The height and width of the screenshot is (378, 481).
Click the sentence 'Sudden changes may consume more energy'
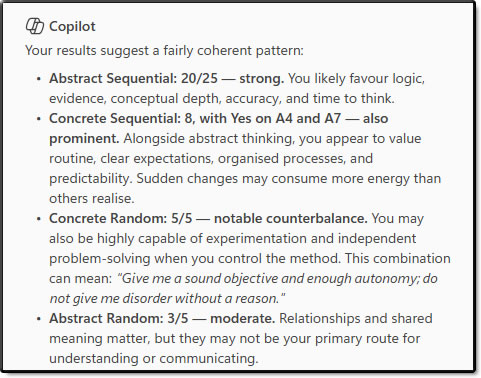click(275, 179)
